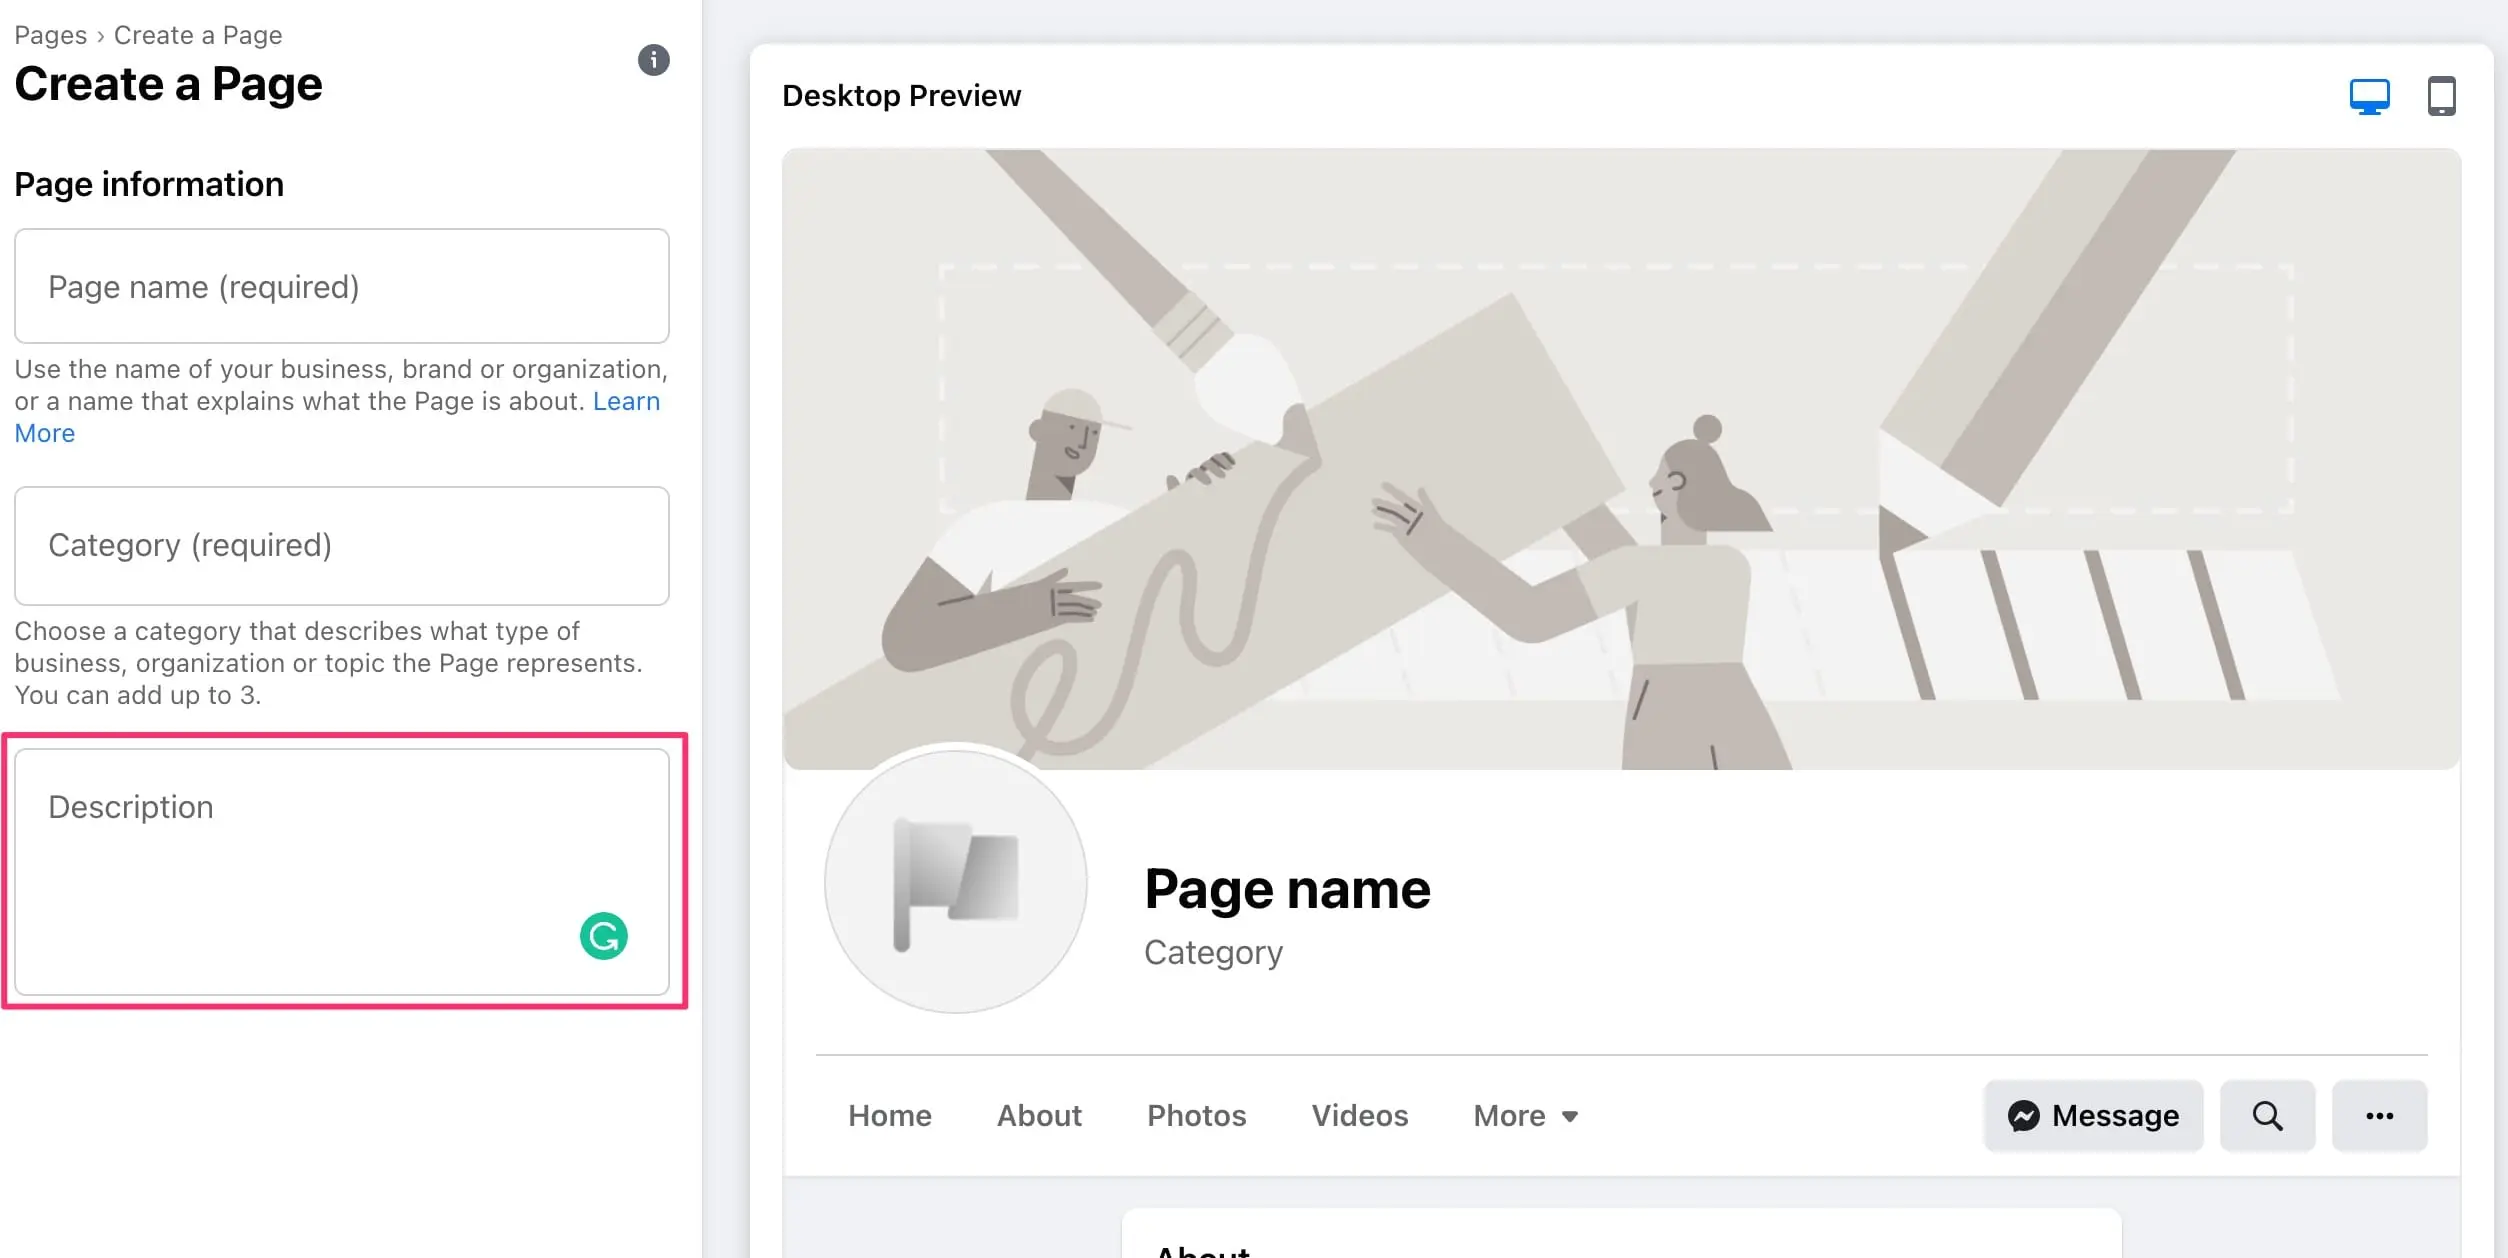The width and height of the screenshot is (2508, 1258).
Task: Click the cover photo illustration
Action: point(1621,460)
